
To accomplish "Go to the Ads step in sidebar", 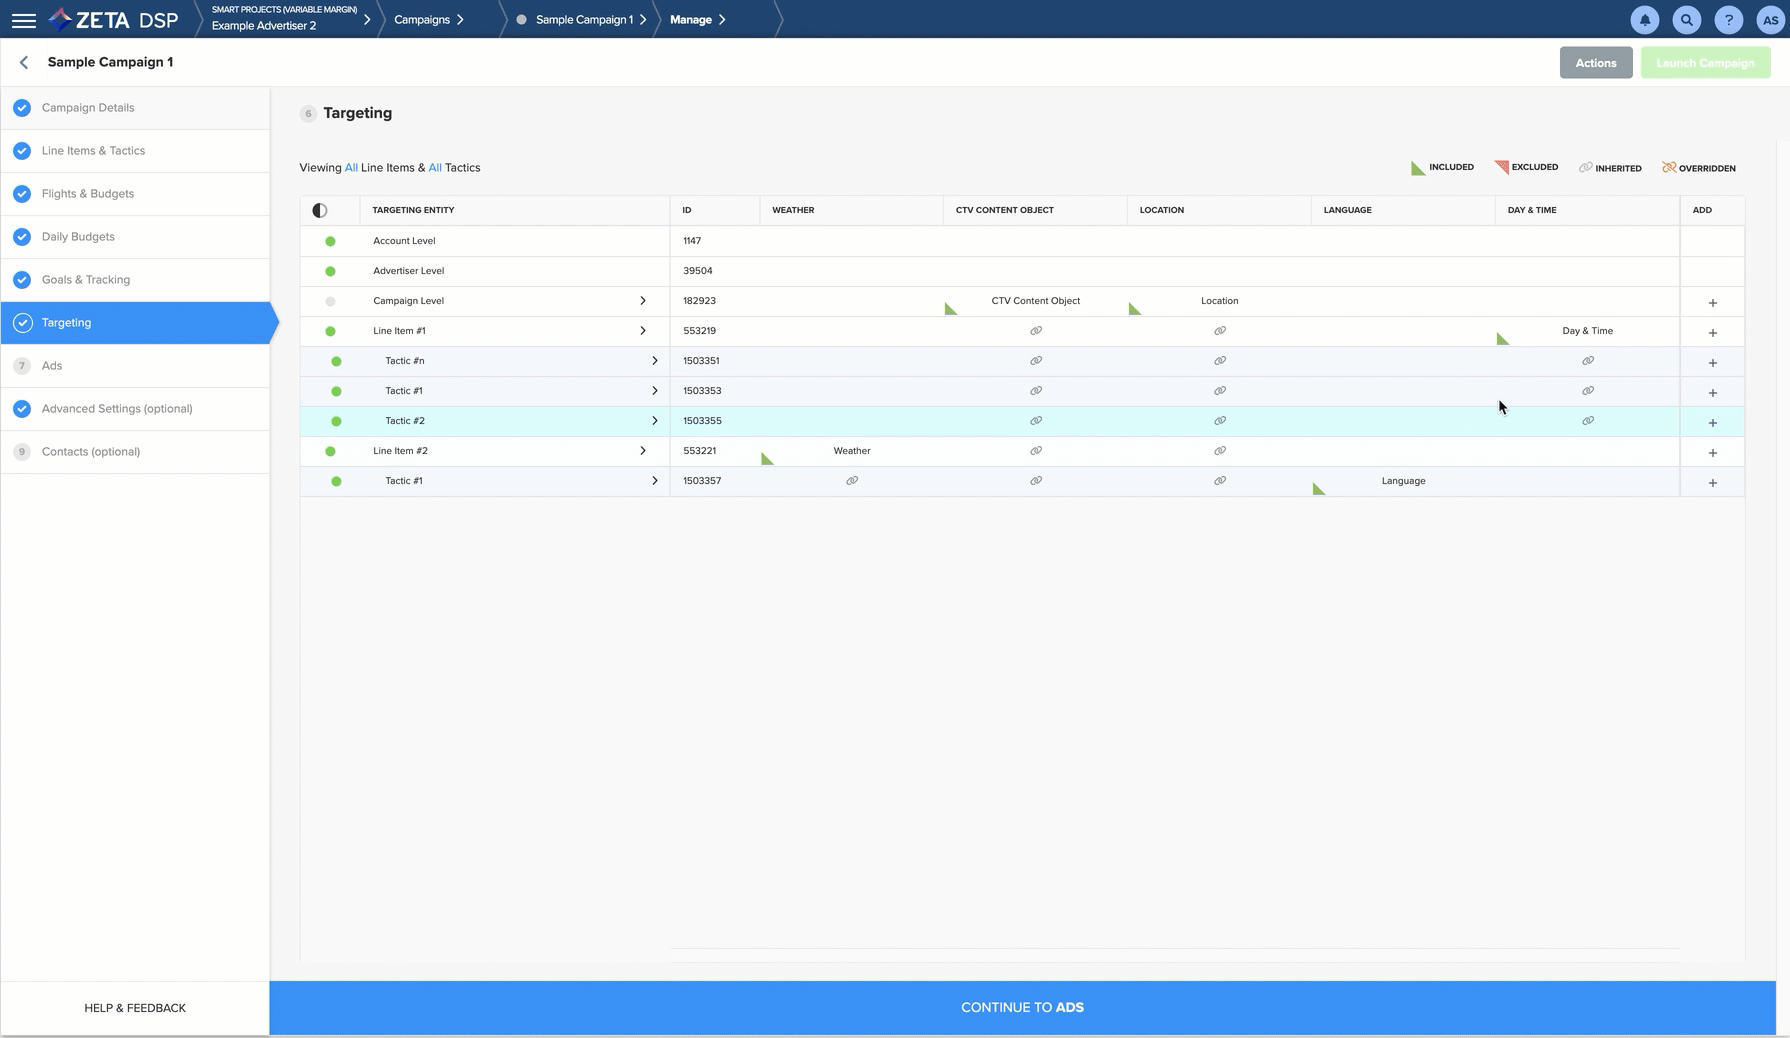I will coord(52,366).
